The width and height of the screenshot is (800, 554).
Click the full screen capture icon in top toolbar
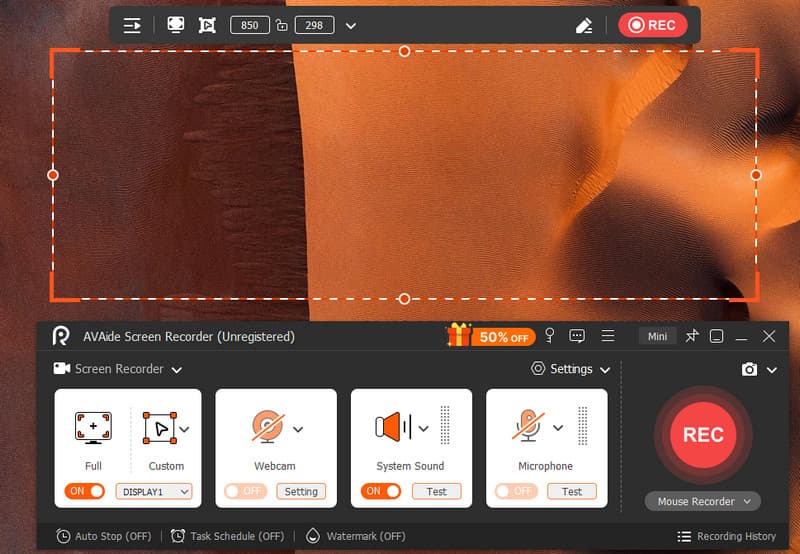pyautogui.click(x=176, y=25)
